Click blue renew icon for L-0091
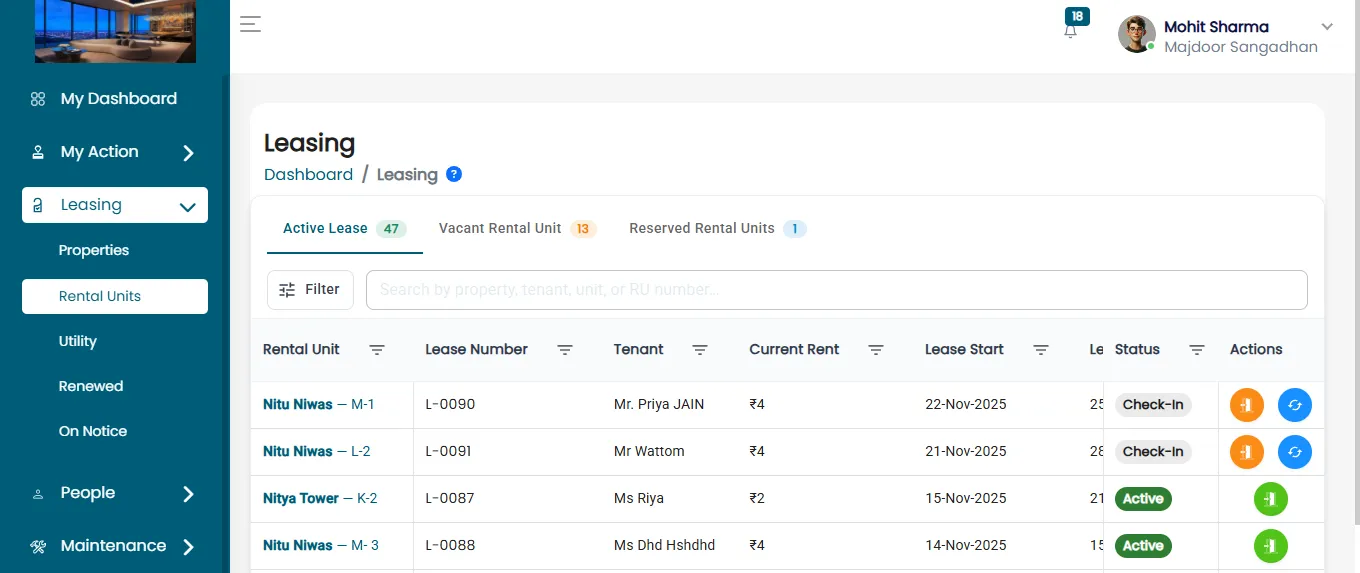 [x=1295, y=452]
